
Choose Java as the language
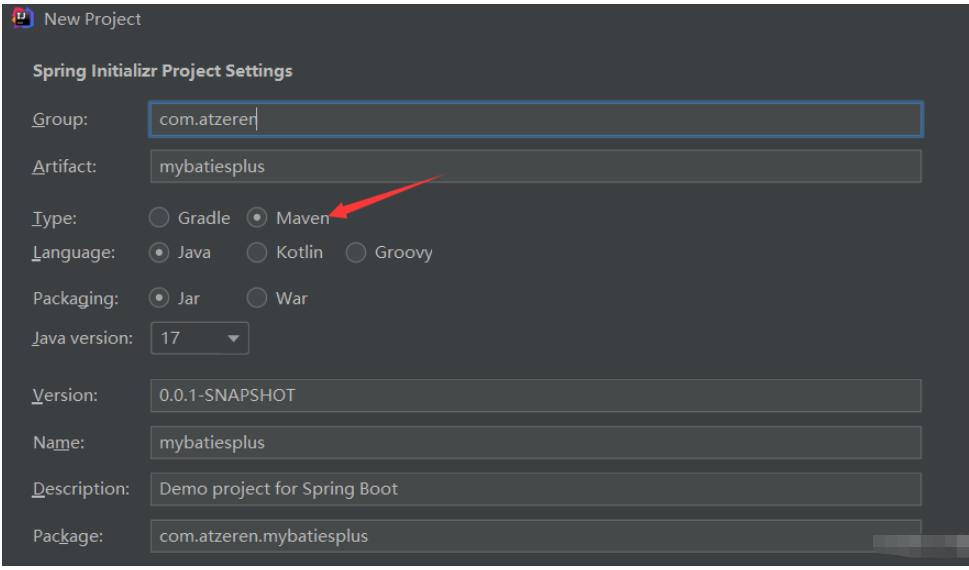(x=159, y=253)
